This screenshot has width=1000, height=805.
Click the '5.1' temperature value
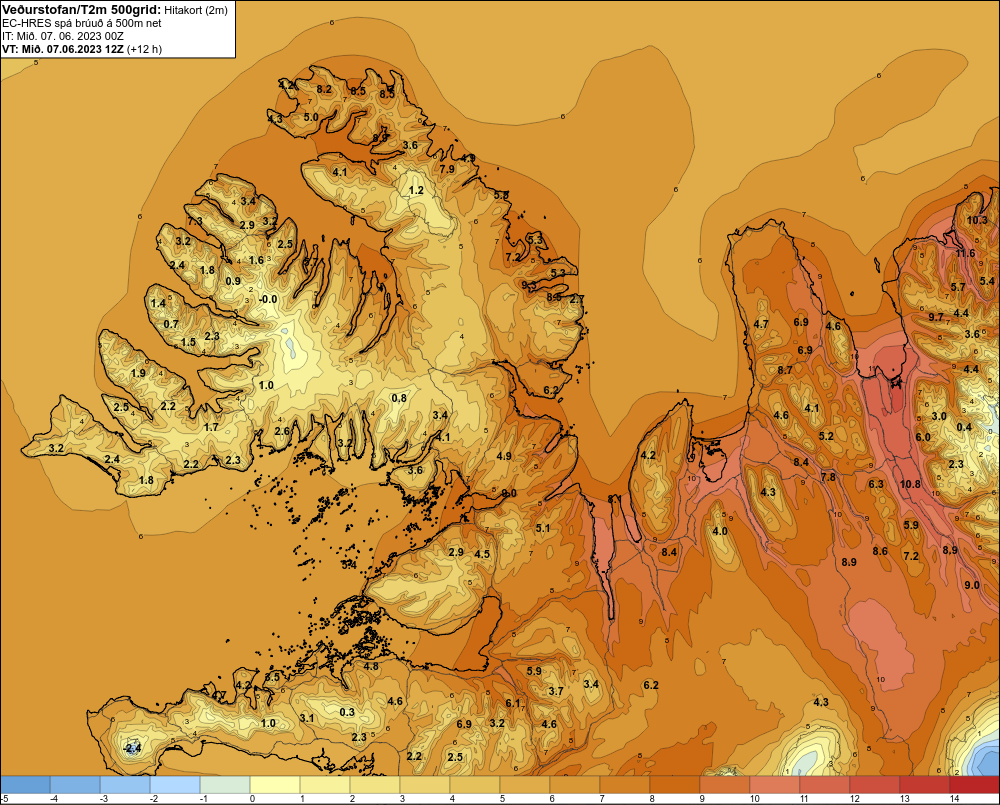click(543, 528)
